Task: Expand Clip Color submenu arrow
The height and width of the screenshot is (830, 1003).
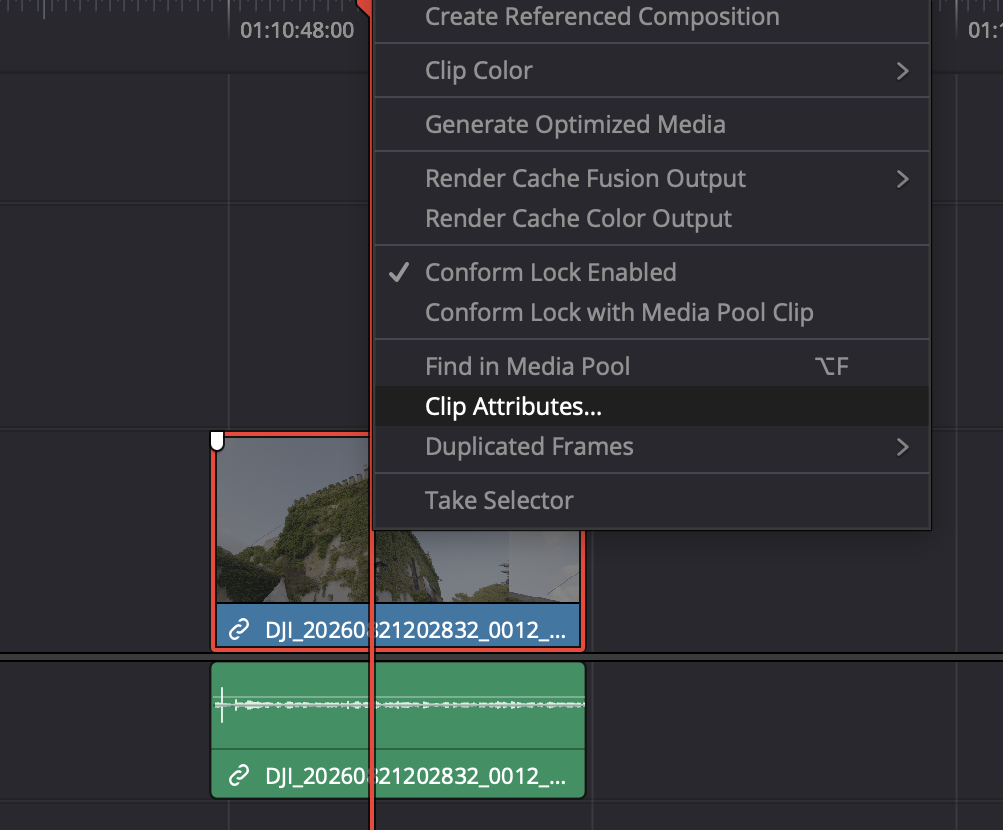Action: (x=902, y=71)
